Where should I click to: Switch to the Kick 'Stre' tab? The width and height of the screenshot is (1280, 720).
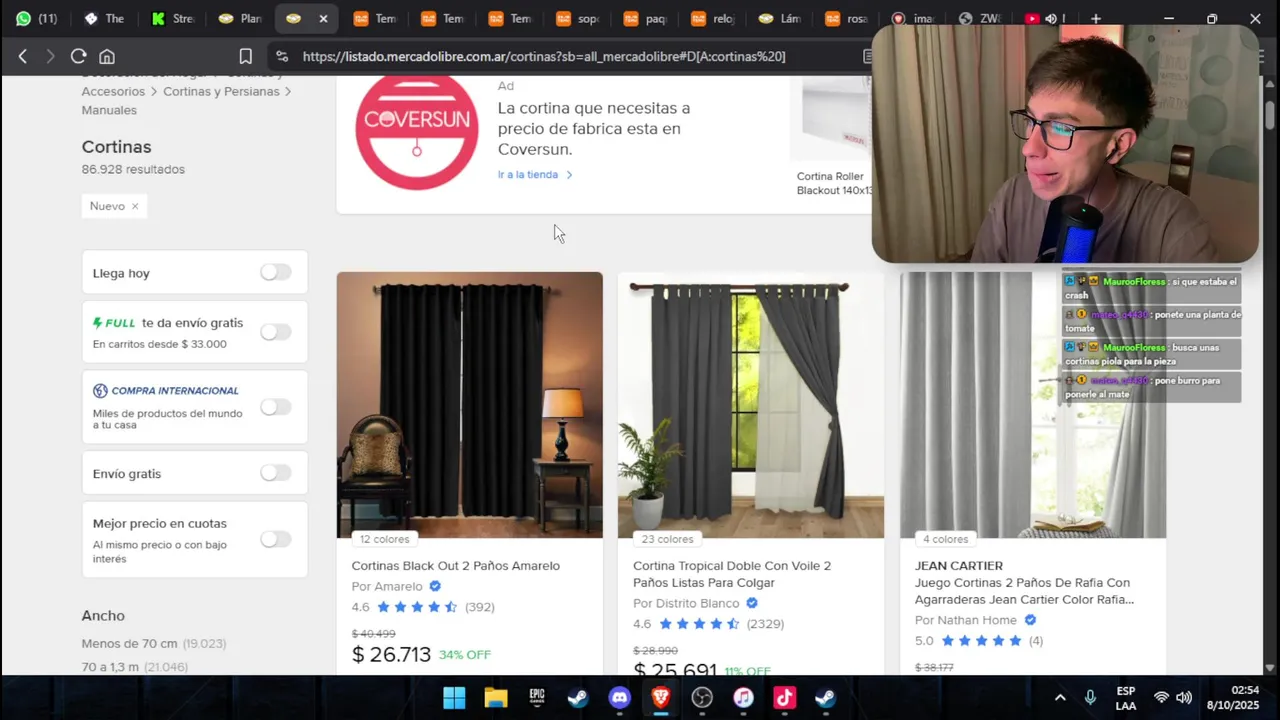172,19
